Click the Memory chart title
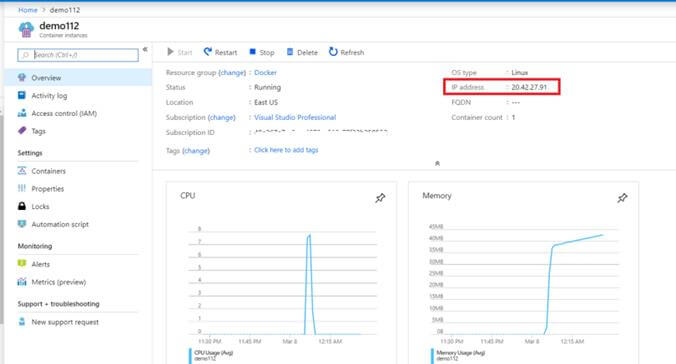This screenshot has width=676, height=364. (x=437, y=195)
